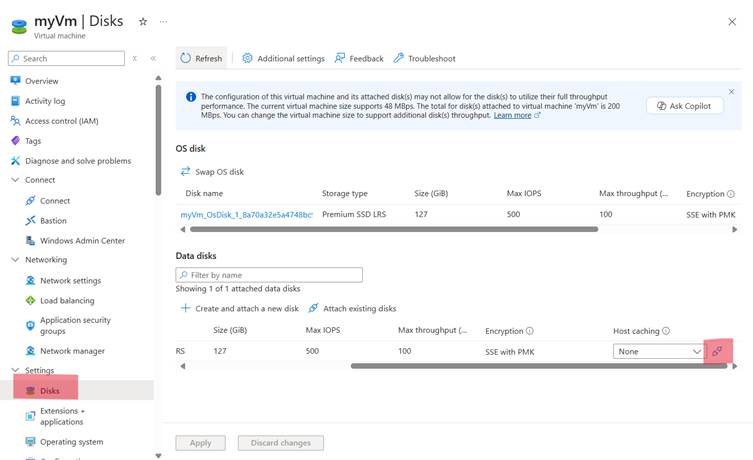The height and width of the screenshot is (460, 753).
Task: Focus the Filter by name field
Action: 269,275
